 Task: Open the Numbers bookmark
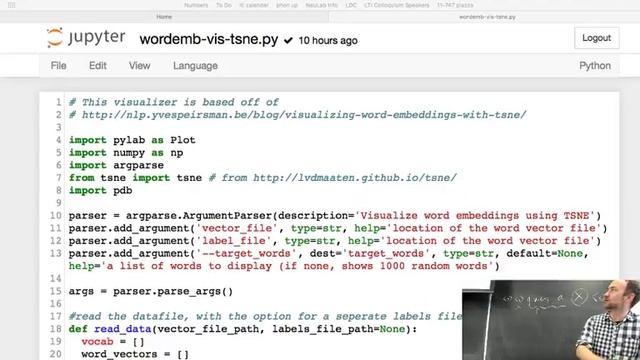196,5
